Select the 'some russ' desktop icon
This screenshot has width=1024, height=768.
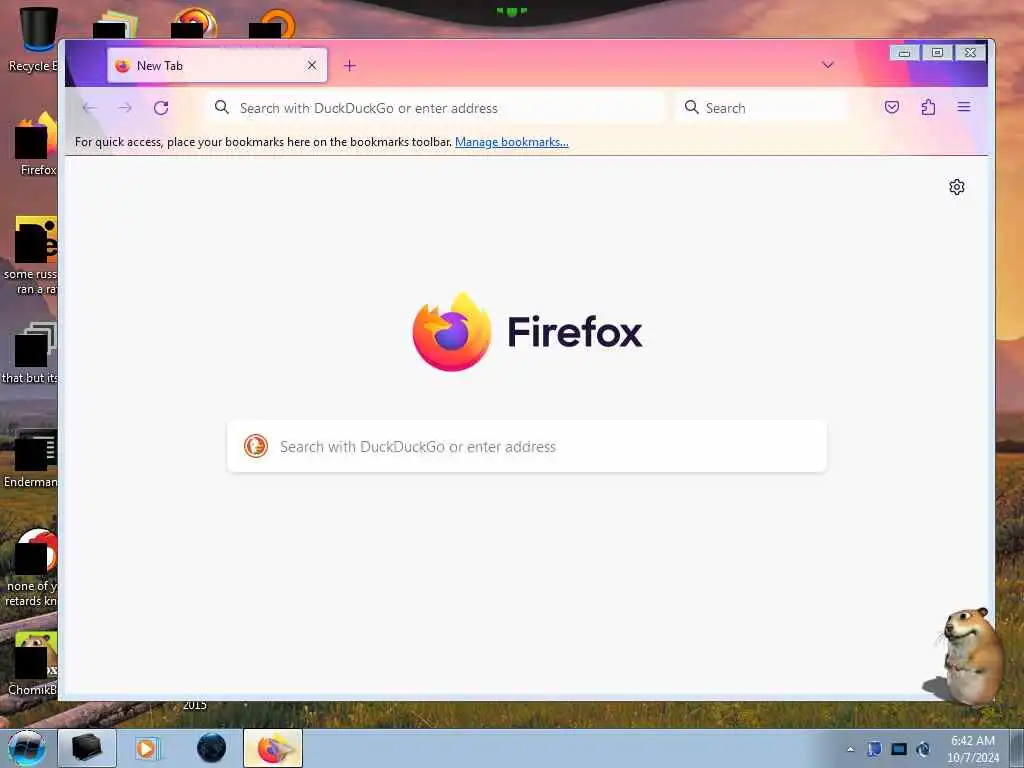click(31, 255)
